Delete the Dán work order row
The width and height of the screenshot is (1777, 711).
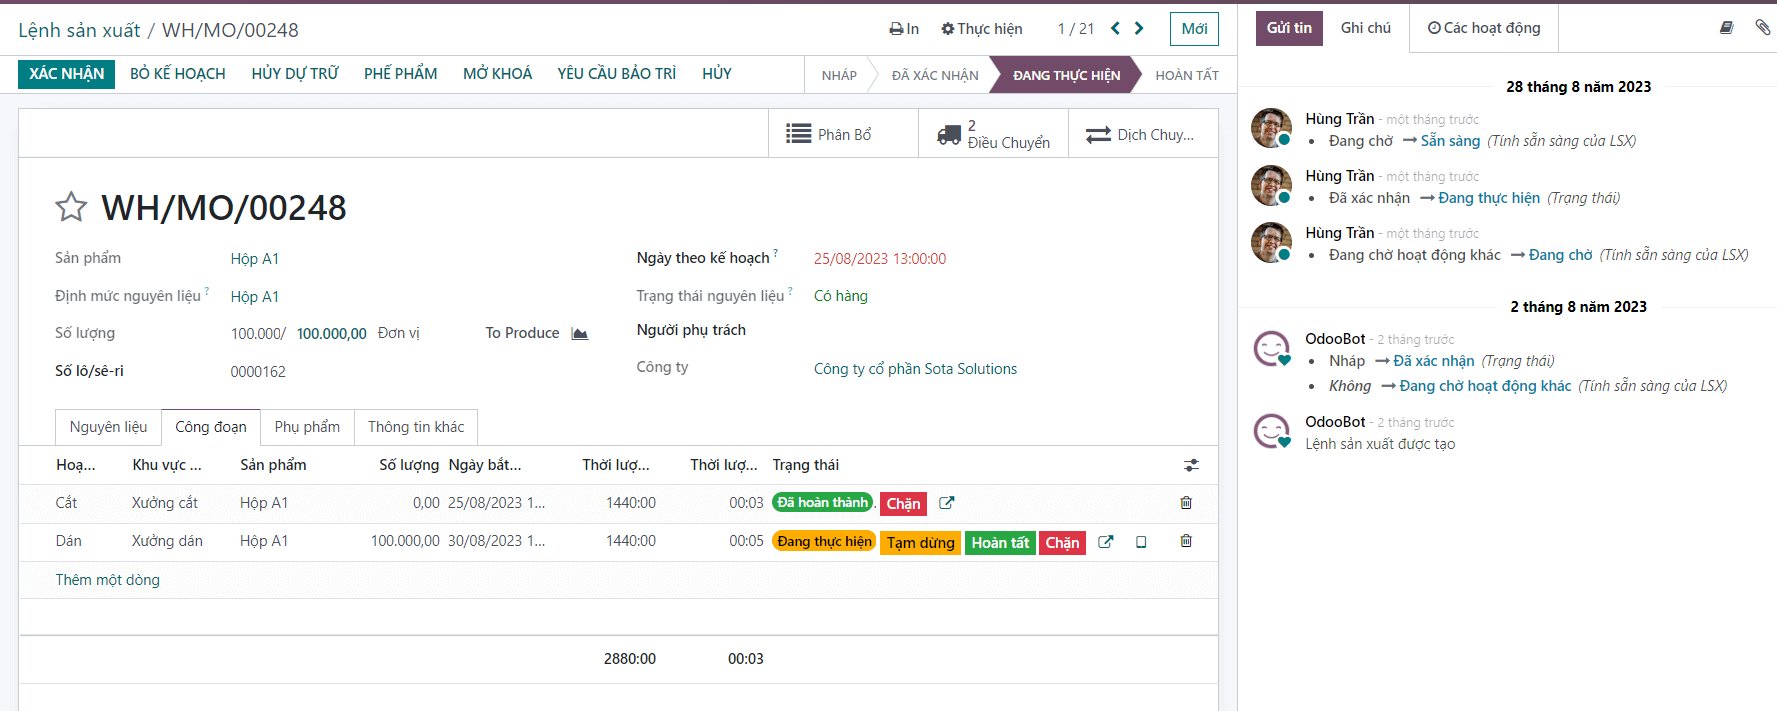coord(1186,541)
